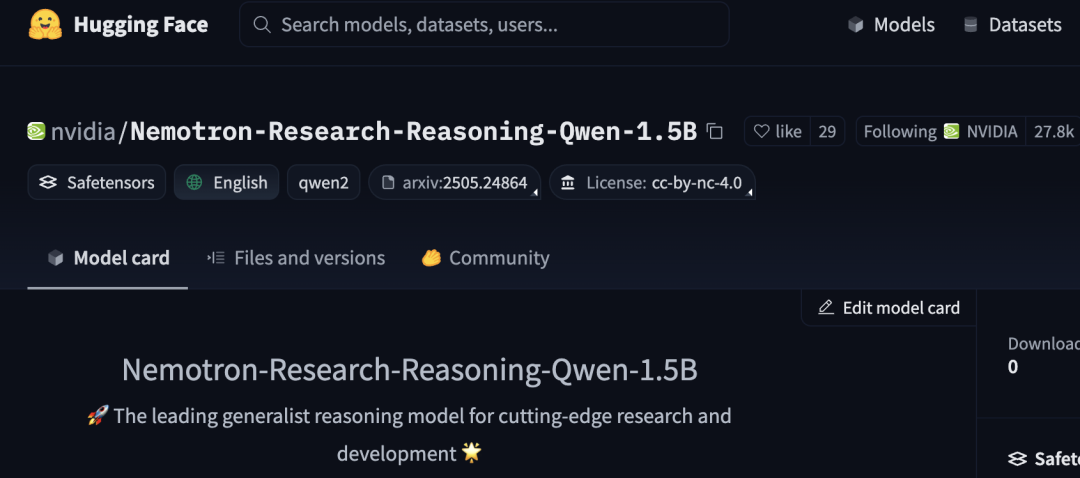
Task: Select the English language tag
Action: coord(226,183)
